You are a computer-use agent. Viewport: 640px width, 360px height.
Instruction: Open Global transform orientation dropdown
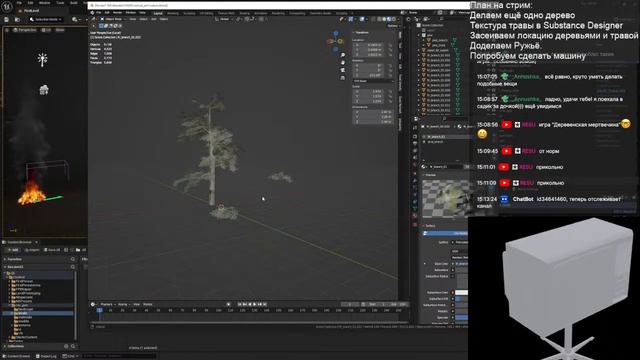(224, 19)
